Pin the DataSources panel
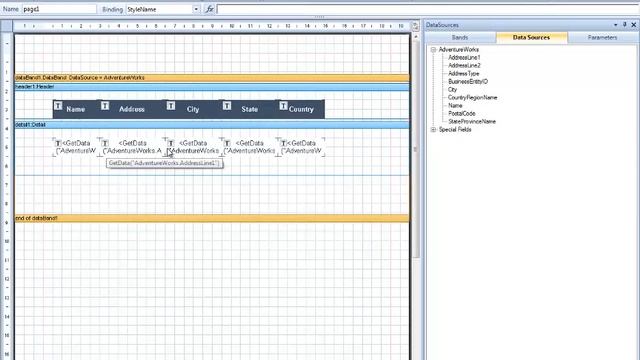Viewport: 640px width, 360px height. (624, 25)
